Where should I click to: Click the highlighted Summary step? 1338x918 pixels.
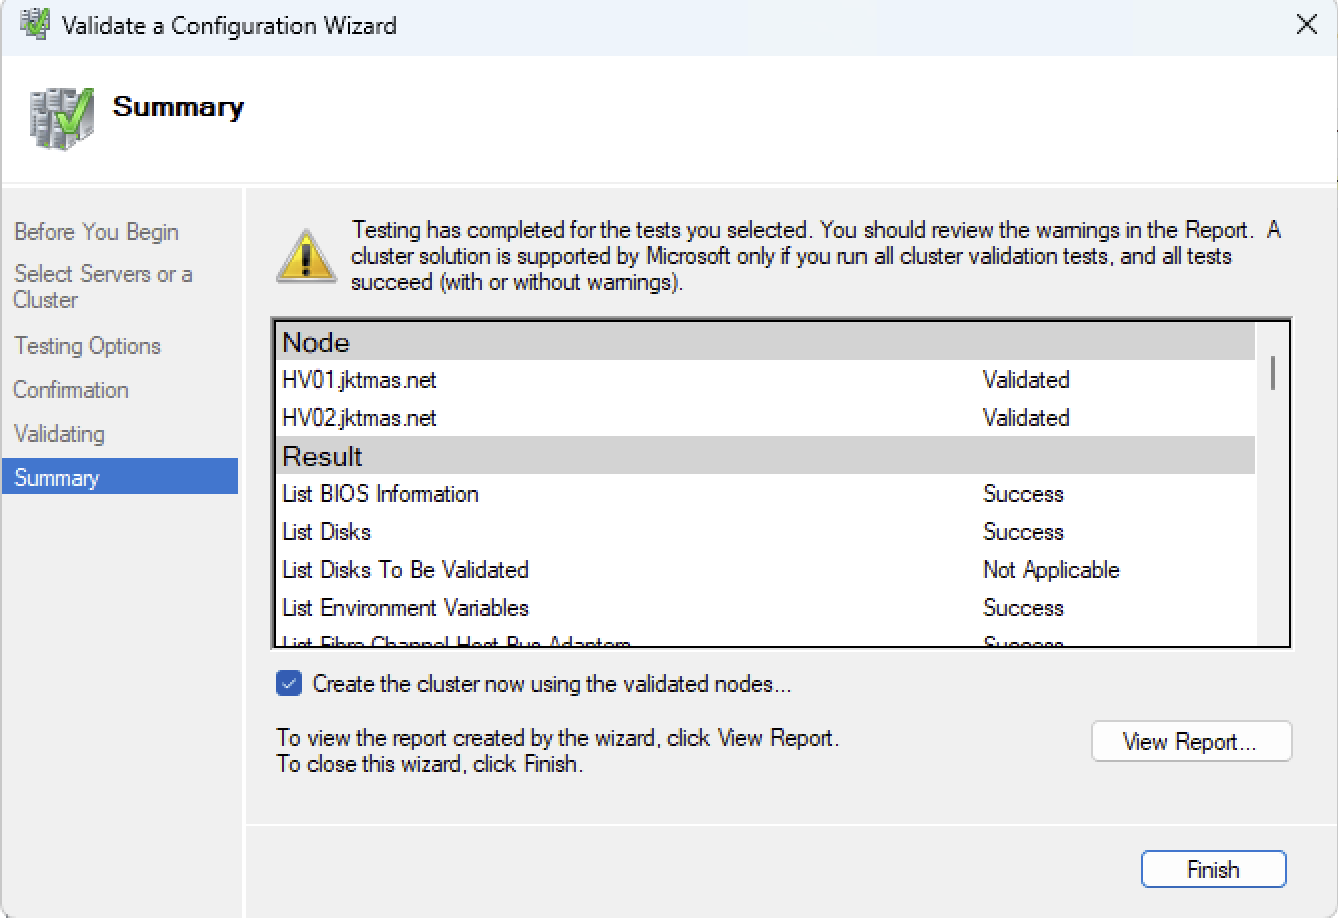coord(57,478)
